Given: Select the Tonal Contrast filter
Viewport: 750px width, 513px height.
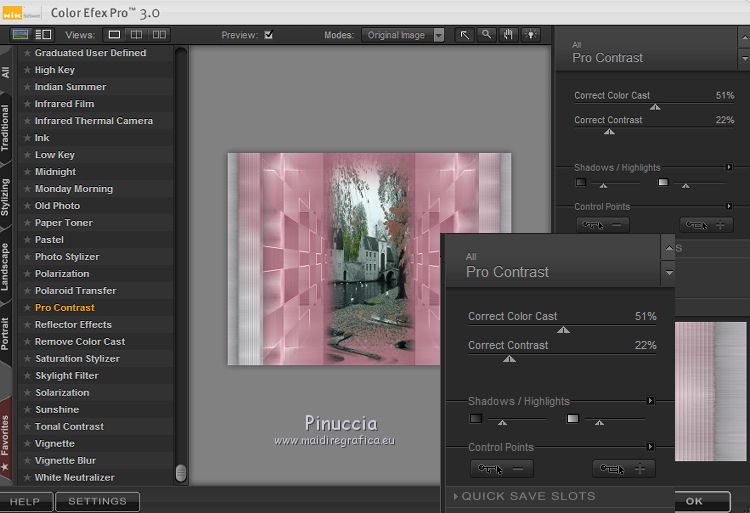Looking at the screenshot, I should click(69, 427).
